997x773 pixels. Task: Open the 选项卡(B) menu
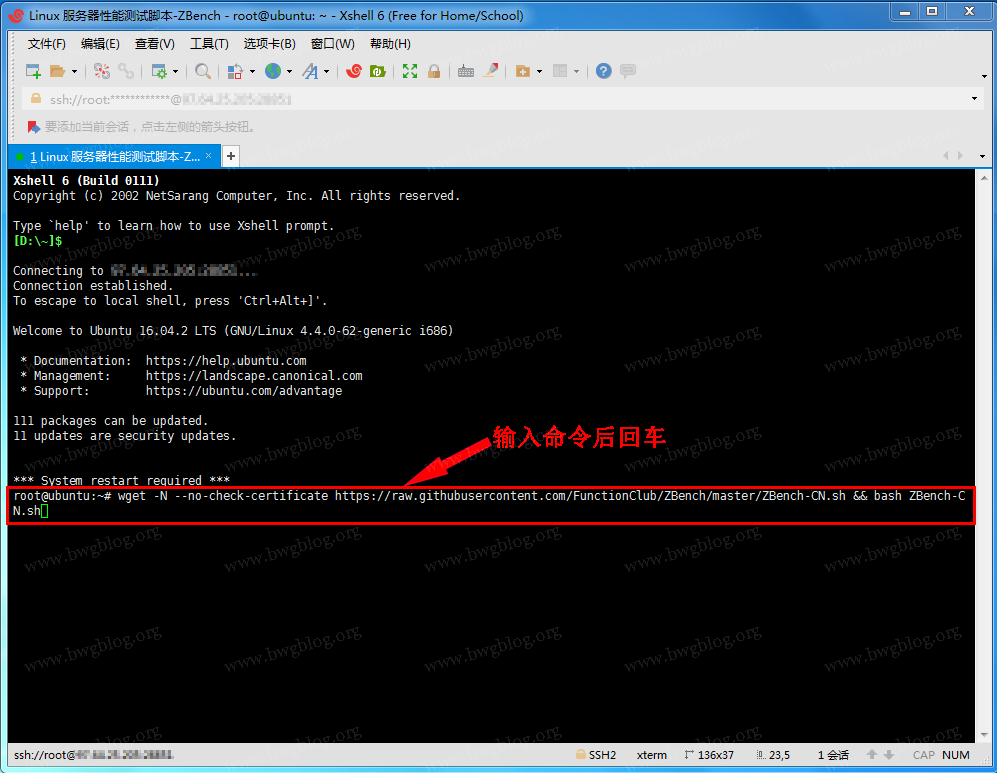pos(270,44)
